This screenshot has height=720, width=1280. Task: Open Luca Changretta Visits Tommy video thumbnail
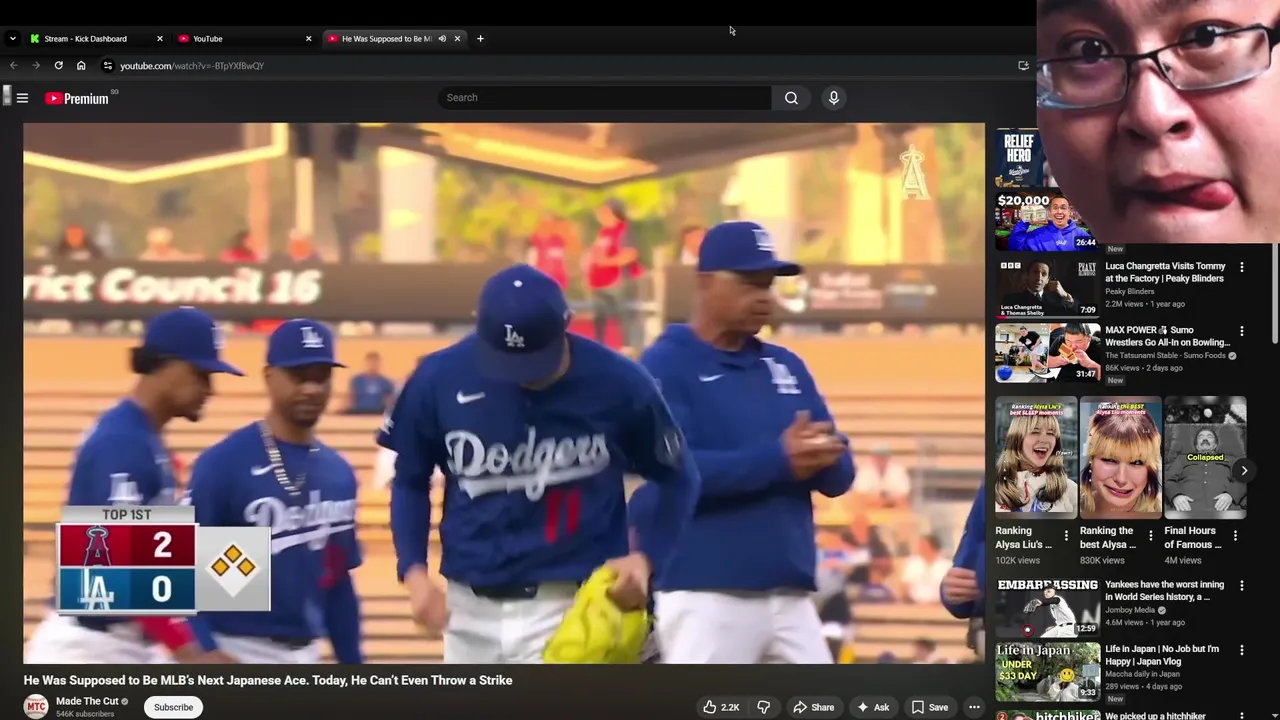point(1047,288)
